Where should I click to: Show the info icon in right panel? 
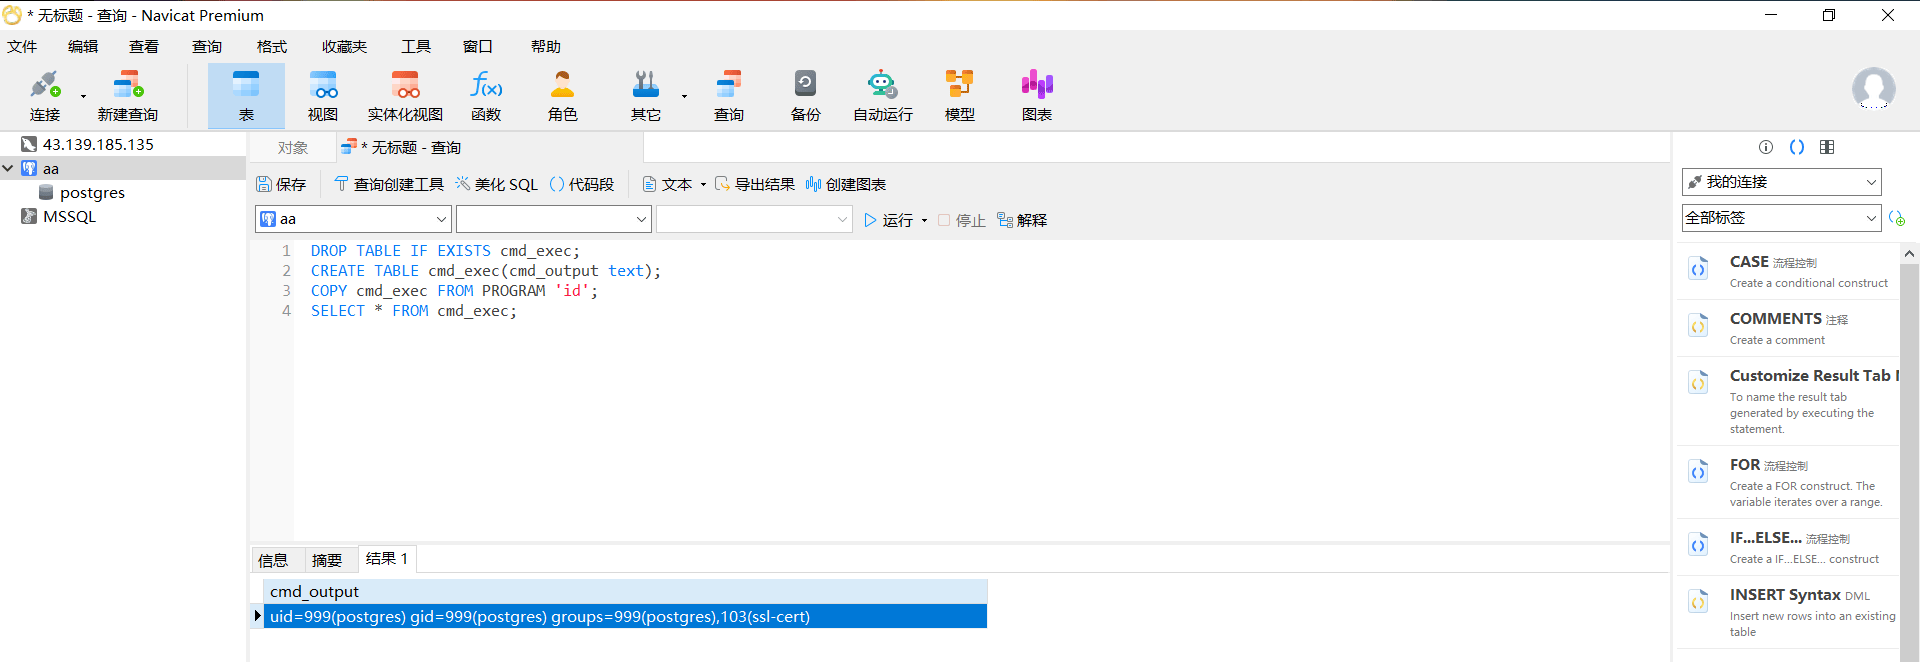(1766, 147)
